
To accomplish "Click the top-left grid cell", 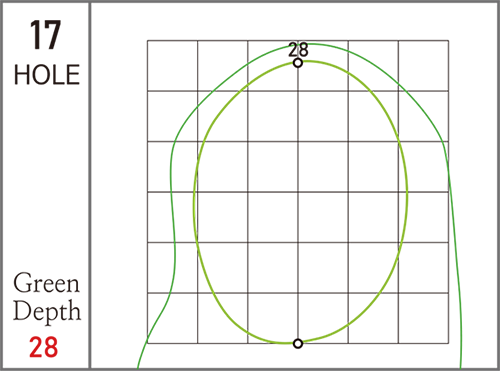I will (x=173, y=66).
